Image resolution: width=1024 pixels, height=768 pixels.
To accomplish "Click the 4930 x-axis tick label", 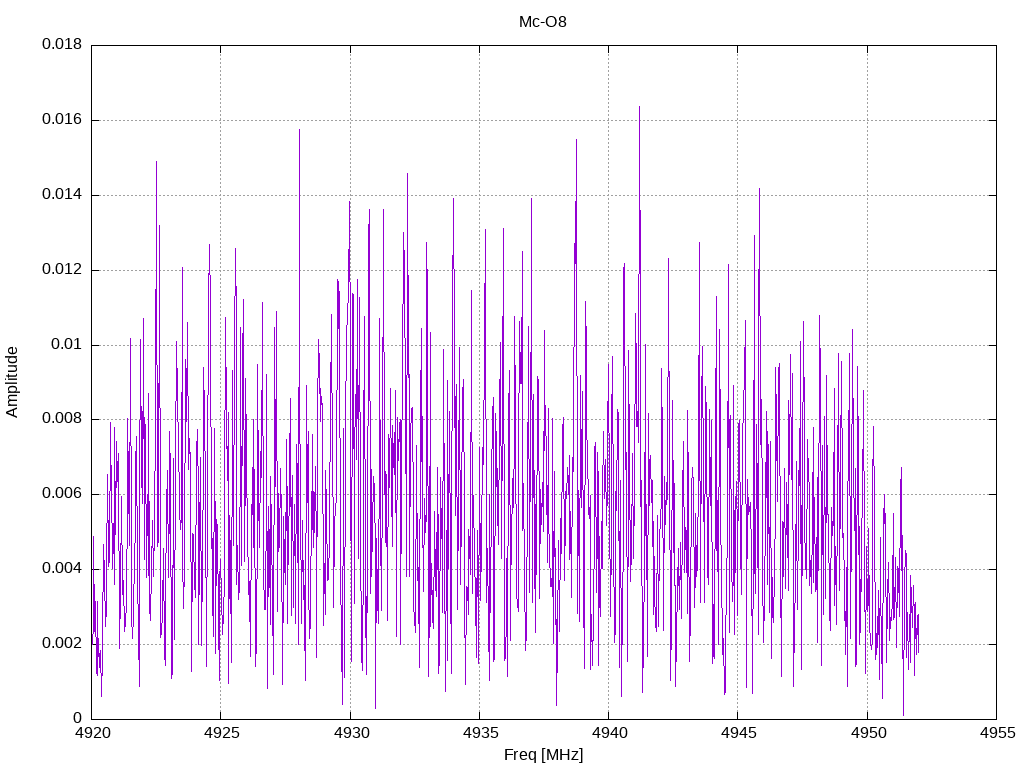I will click(x=351, y=733).
